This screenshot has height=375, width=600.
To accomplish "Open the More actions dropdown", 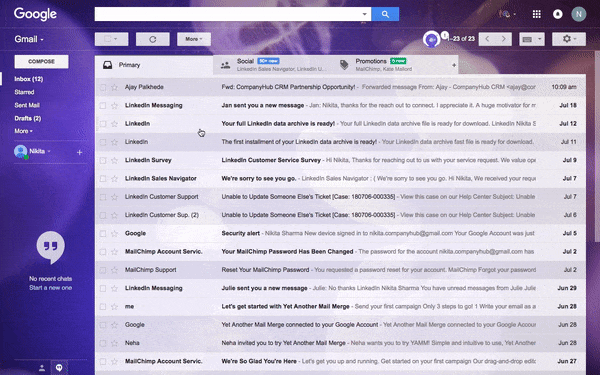I will point(194,39).
